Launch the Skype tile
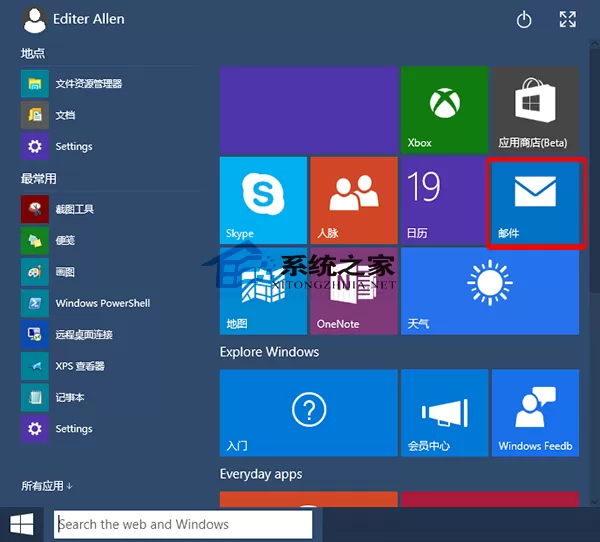This screenshot has width=600, height=542. click(x=263, y=200)
